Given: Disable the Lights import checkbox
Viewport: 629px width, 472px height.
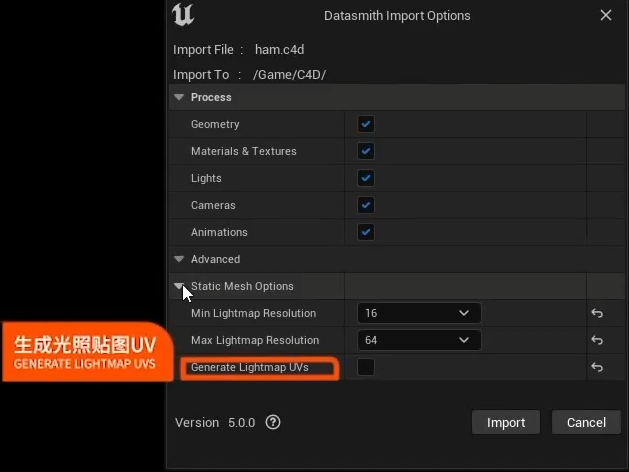Looking at the screenshot, I should click(x=366, y=178).
